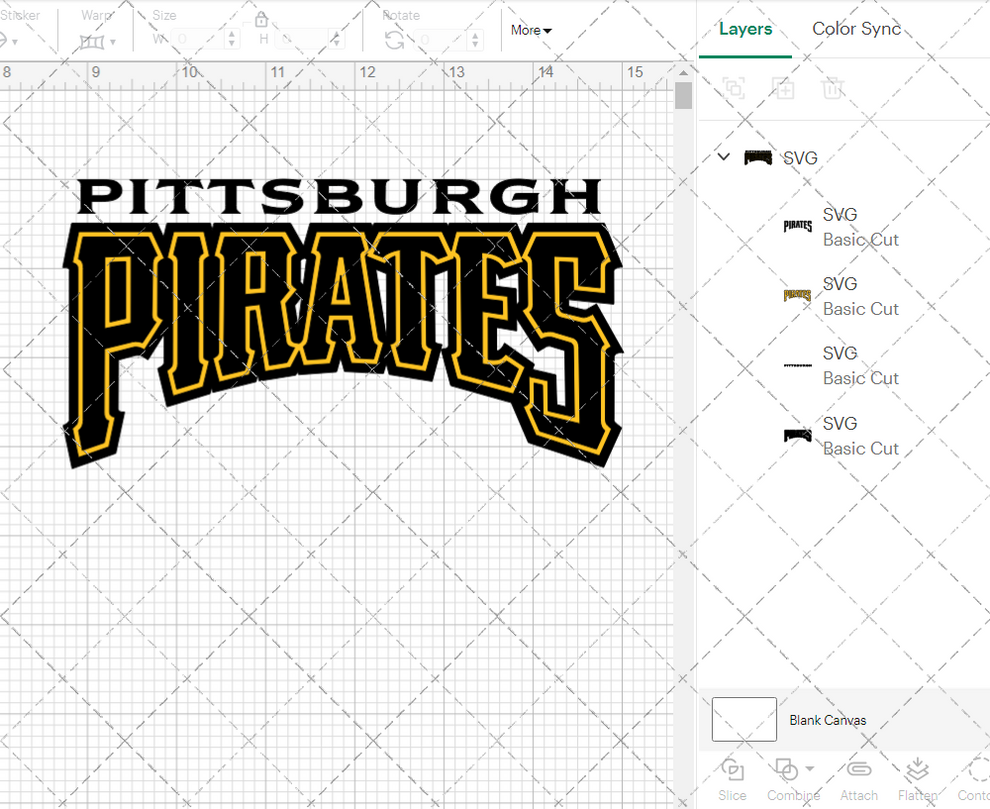Click the duplicate layer icon above the Layers panel
Screen dimensions: 990x809
coord(784,88)
